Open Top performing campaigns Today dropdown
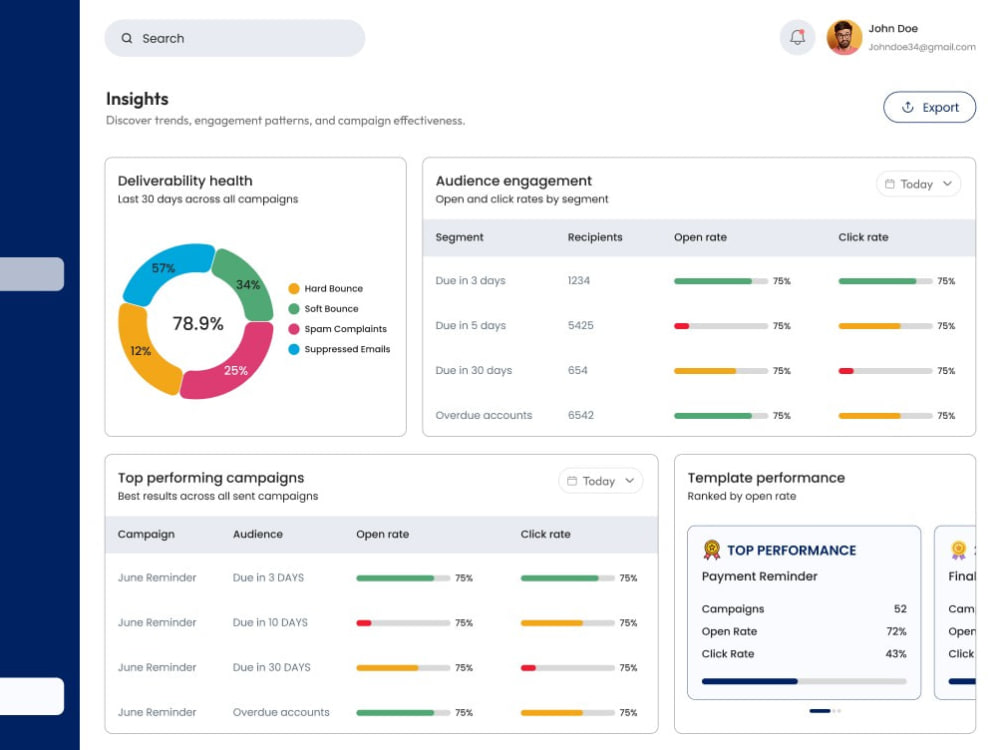Image resolution: width=1000 pixels, height=750 pixels. point(600,481)
